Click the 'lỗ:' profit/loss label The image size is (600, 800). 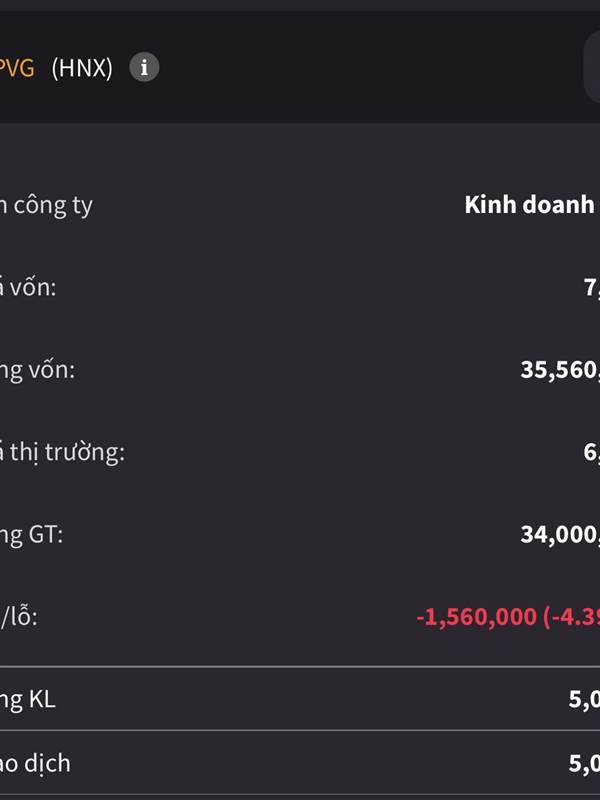click(x=20, y=617)
